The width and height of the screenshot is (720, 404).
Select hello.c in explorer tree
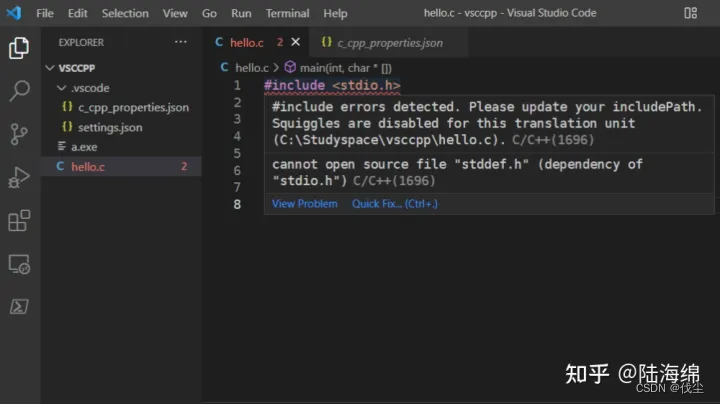coord(122,167)
